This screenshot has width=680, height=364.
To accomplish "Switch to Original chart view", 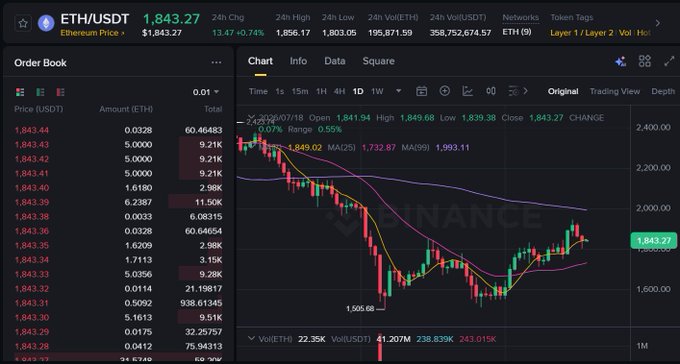I will click(x=563, y=91).
